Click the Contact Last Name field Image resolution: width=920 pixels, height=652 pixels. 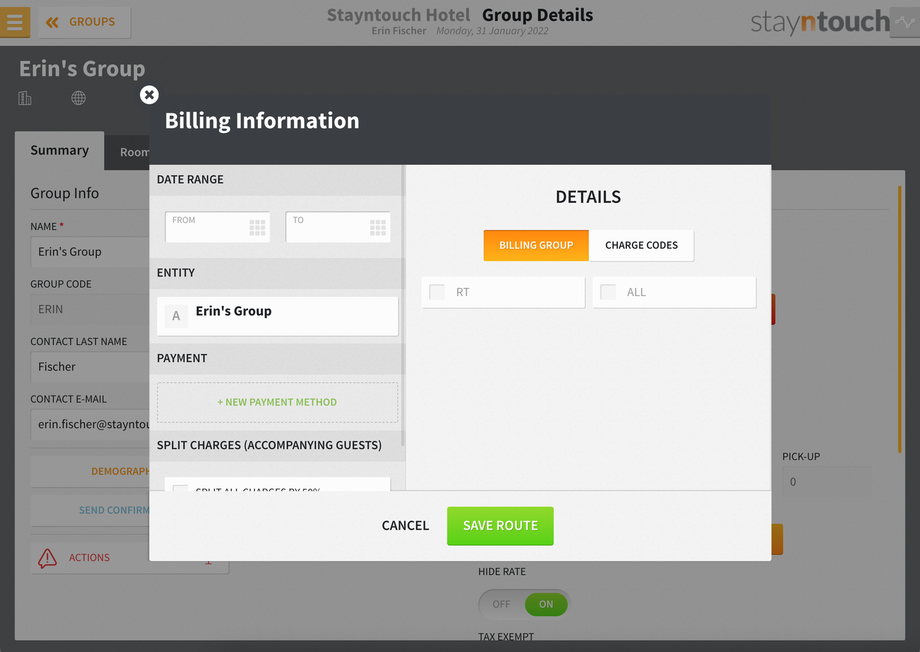(x=90, y=367)
